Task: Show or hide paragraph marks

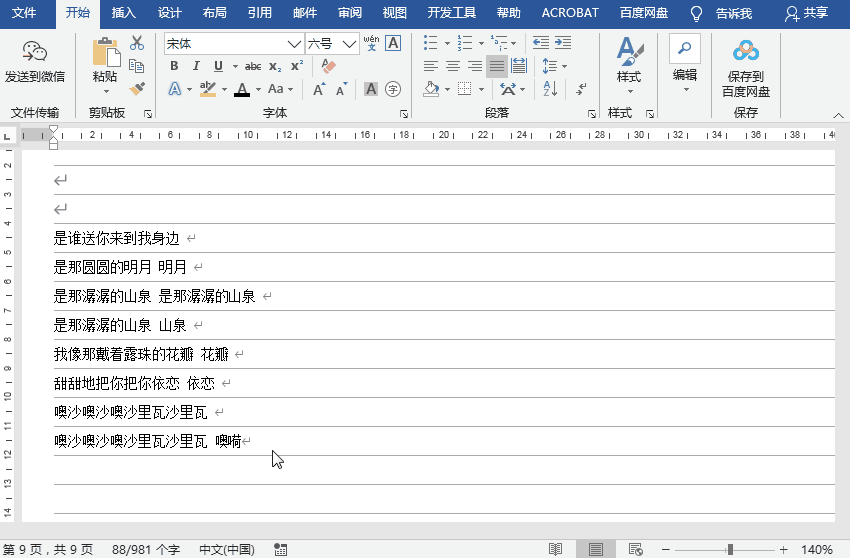Action: (581, 88)
